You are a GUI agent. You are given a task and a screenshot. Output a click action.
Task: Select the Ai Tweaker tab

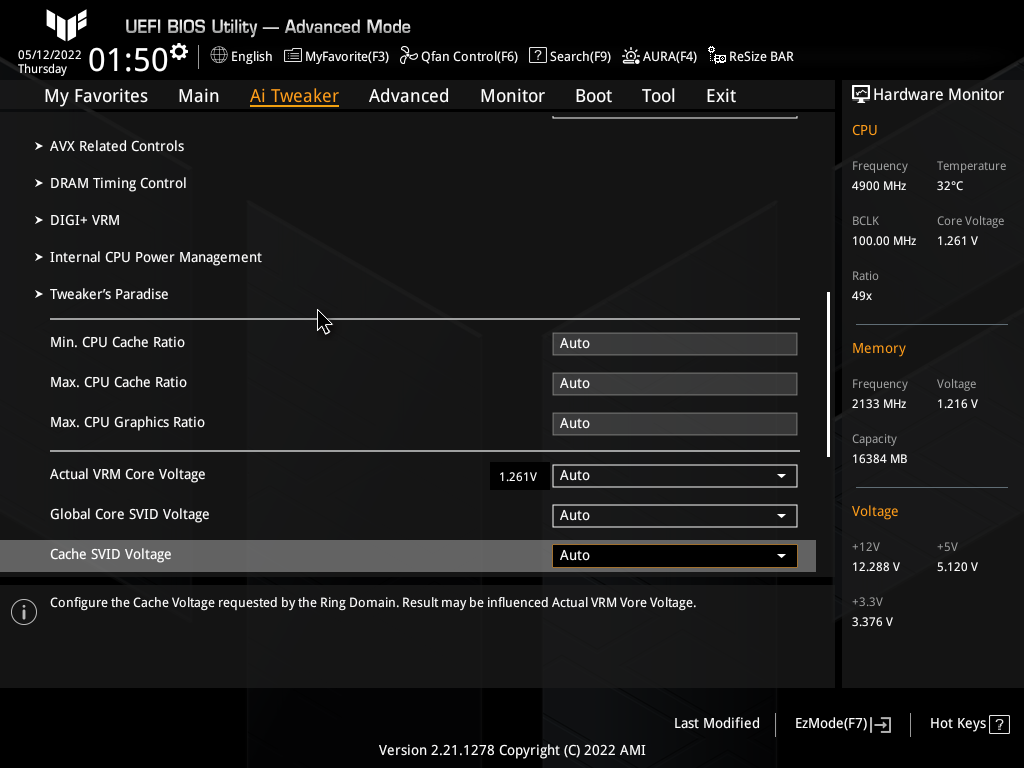[x=294, y=96]
